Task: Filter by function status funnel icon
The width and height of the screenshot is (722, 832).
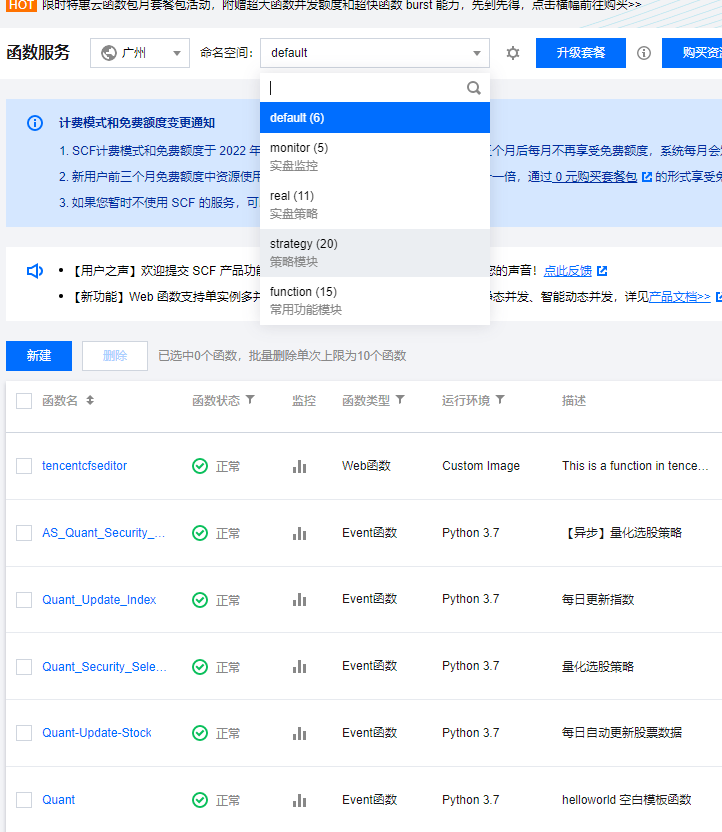Action: tap(250, 400)
